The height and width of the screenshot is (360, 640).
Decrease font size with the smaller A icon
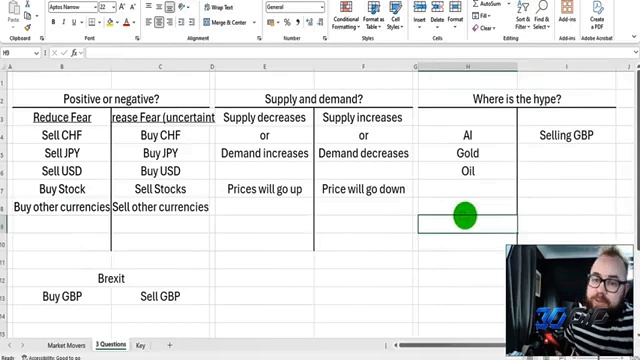click(x=133, y=7)
